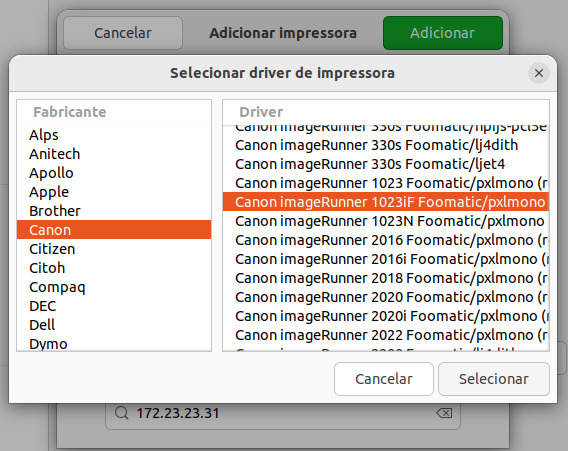Screen dimensions: 568x451
Task: Click the green Adicionar button
Action: click(443, 33)
